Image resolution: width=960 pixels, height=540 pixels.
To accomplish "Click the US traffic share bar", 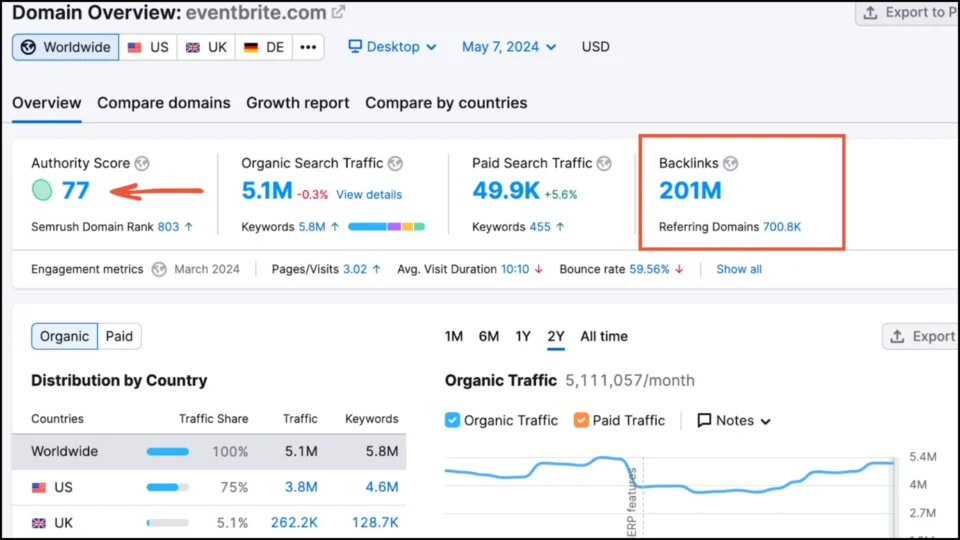I will (x=168, y=487).
